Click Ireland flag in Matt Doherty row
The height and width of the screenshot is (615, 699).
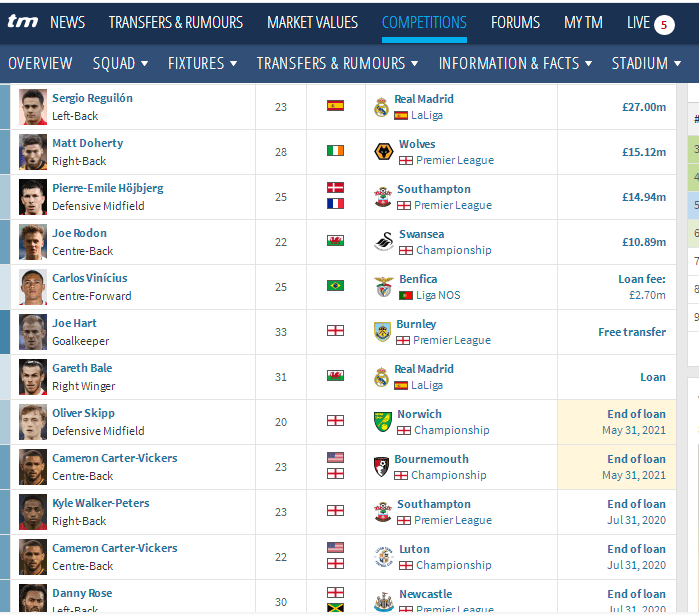click(x=335, y=151)
